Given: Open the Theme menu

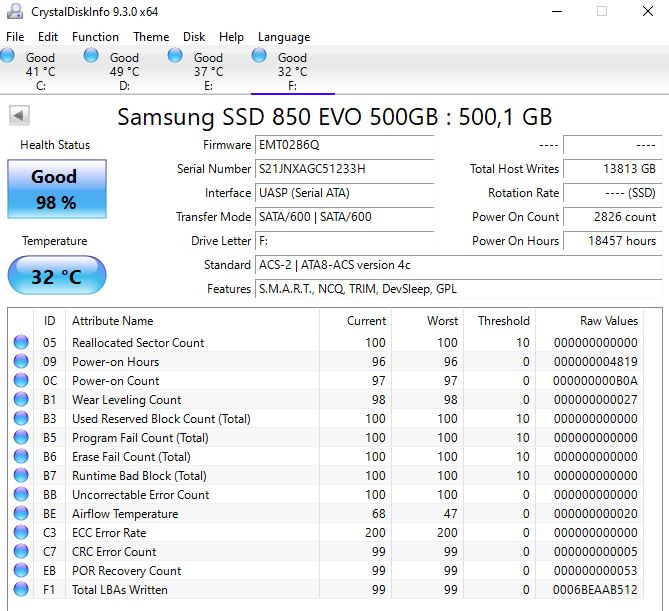Looking at the screenshot, I should point(151,37).
